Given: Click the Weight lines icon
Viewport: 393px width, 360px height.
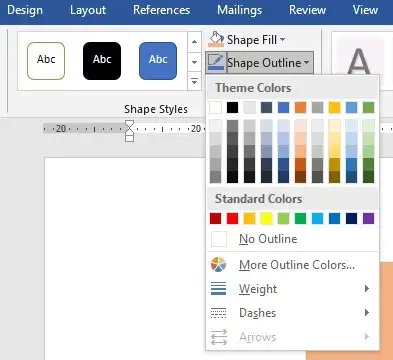Looking at the screenshot, I should click(219, 289).
